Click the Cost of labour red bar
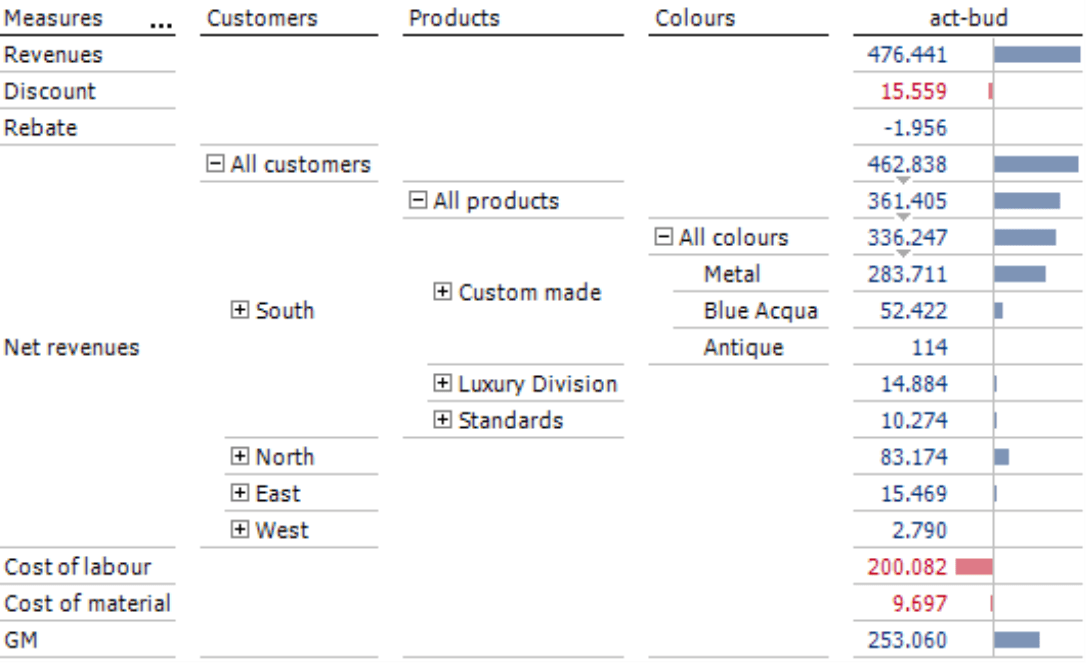 point(974,567)
